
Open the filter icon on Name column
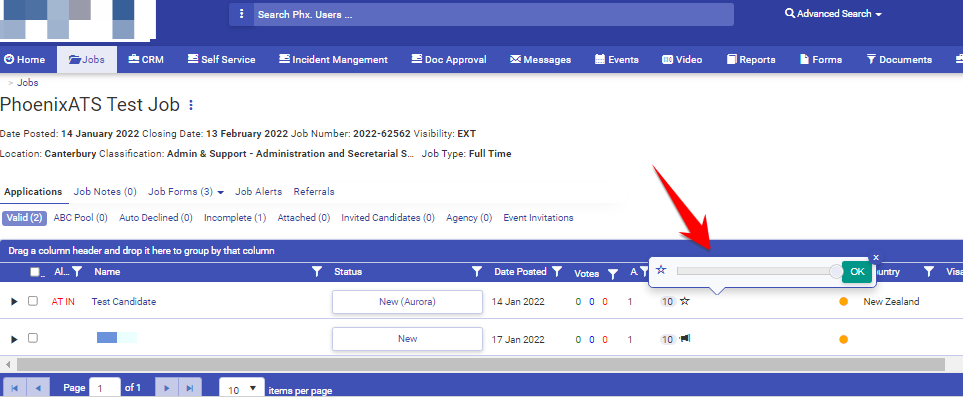[x=317, y=272]
